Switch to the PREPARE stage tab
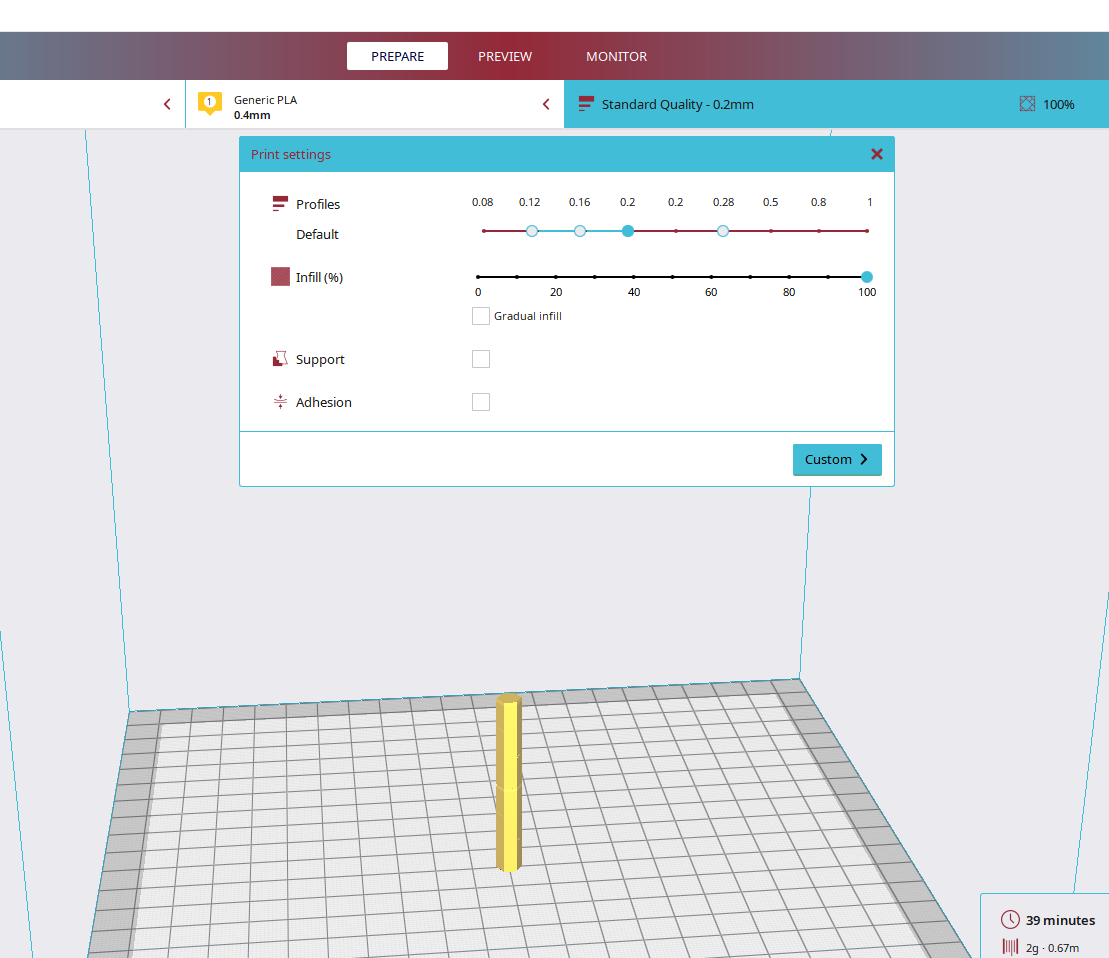Screen dimensions: 1109x958 [397, 56]
